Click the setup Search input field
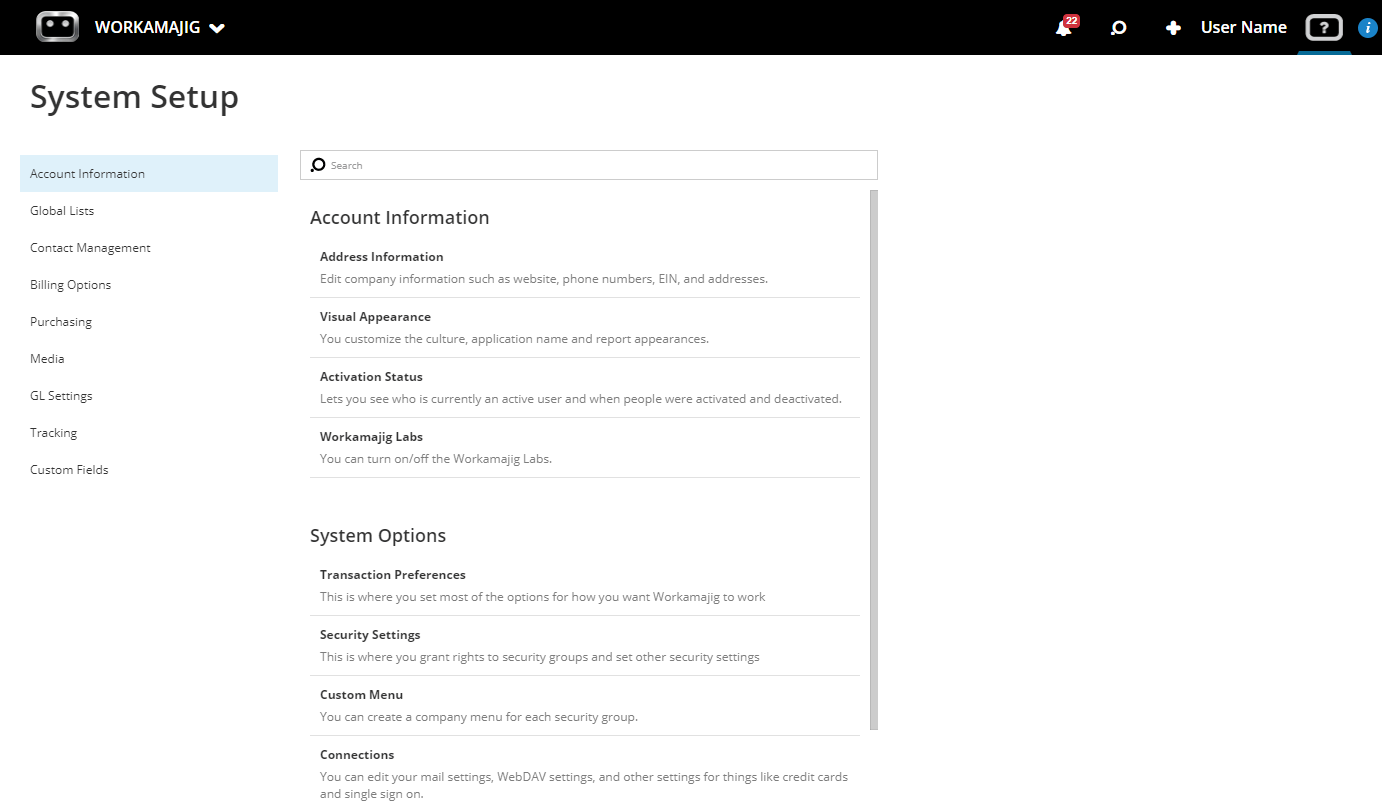The image size is (1382, 808). click(x=589, y=165)
